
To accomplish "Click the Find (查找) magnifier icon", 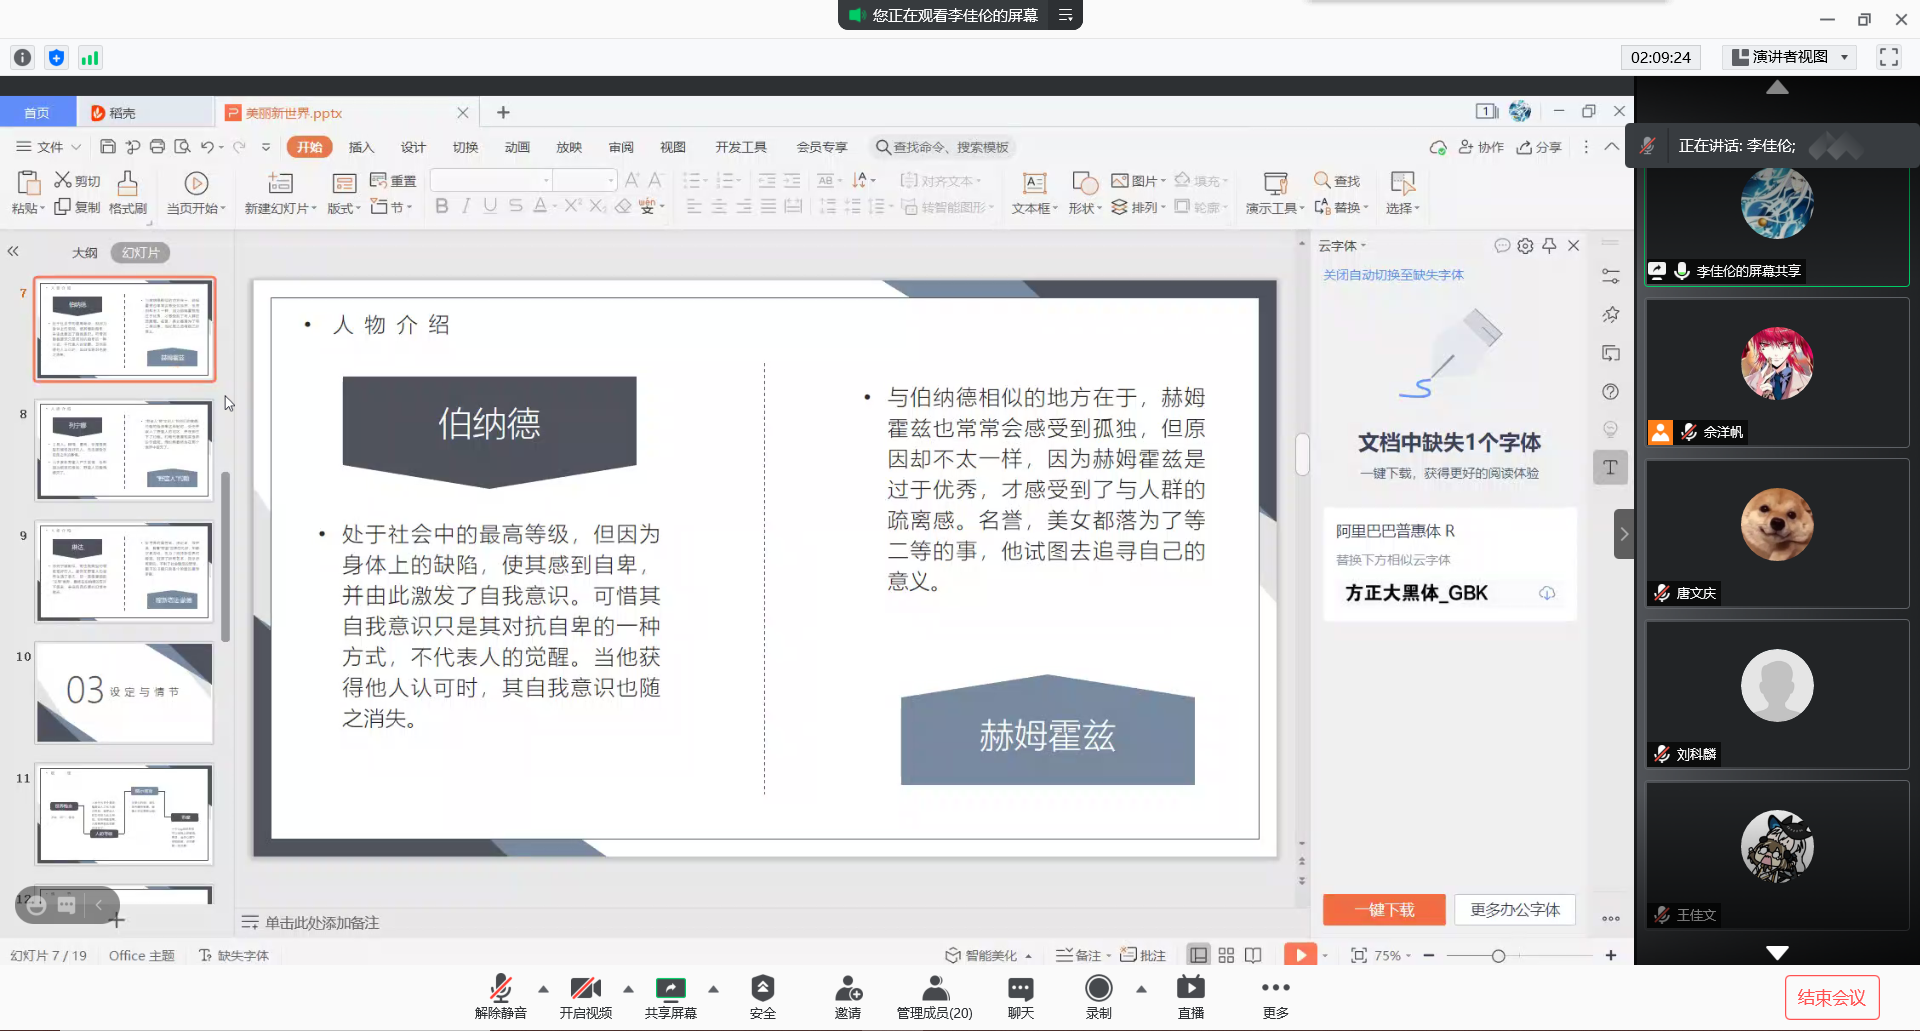I will tap(1322, 180).
